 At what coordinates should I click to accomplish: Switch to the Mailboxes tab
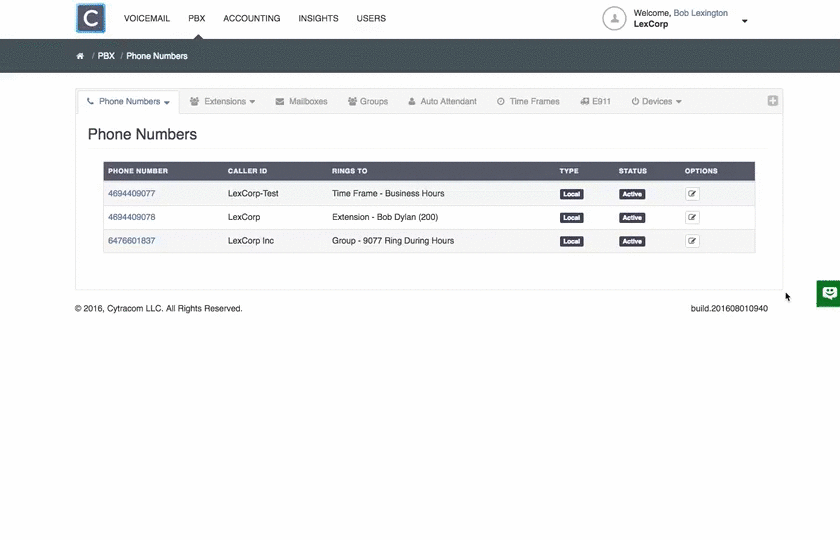coord(301,102)
